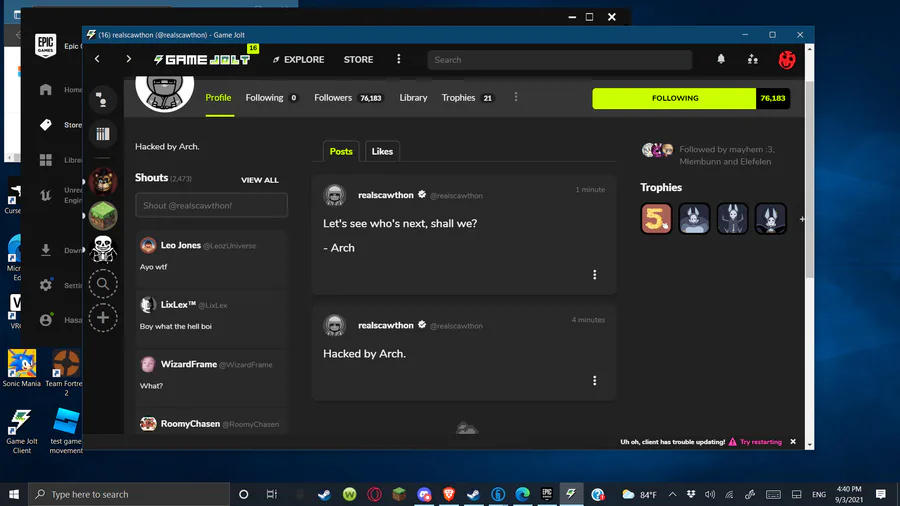
Task: Toggle the green FOLLOWING button
Action: [x=674, y=98]
